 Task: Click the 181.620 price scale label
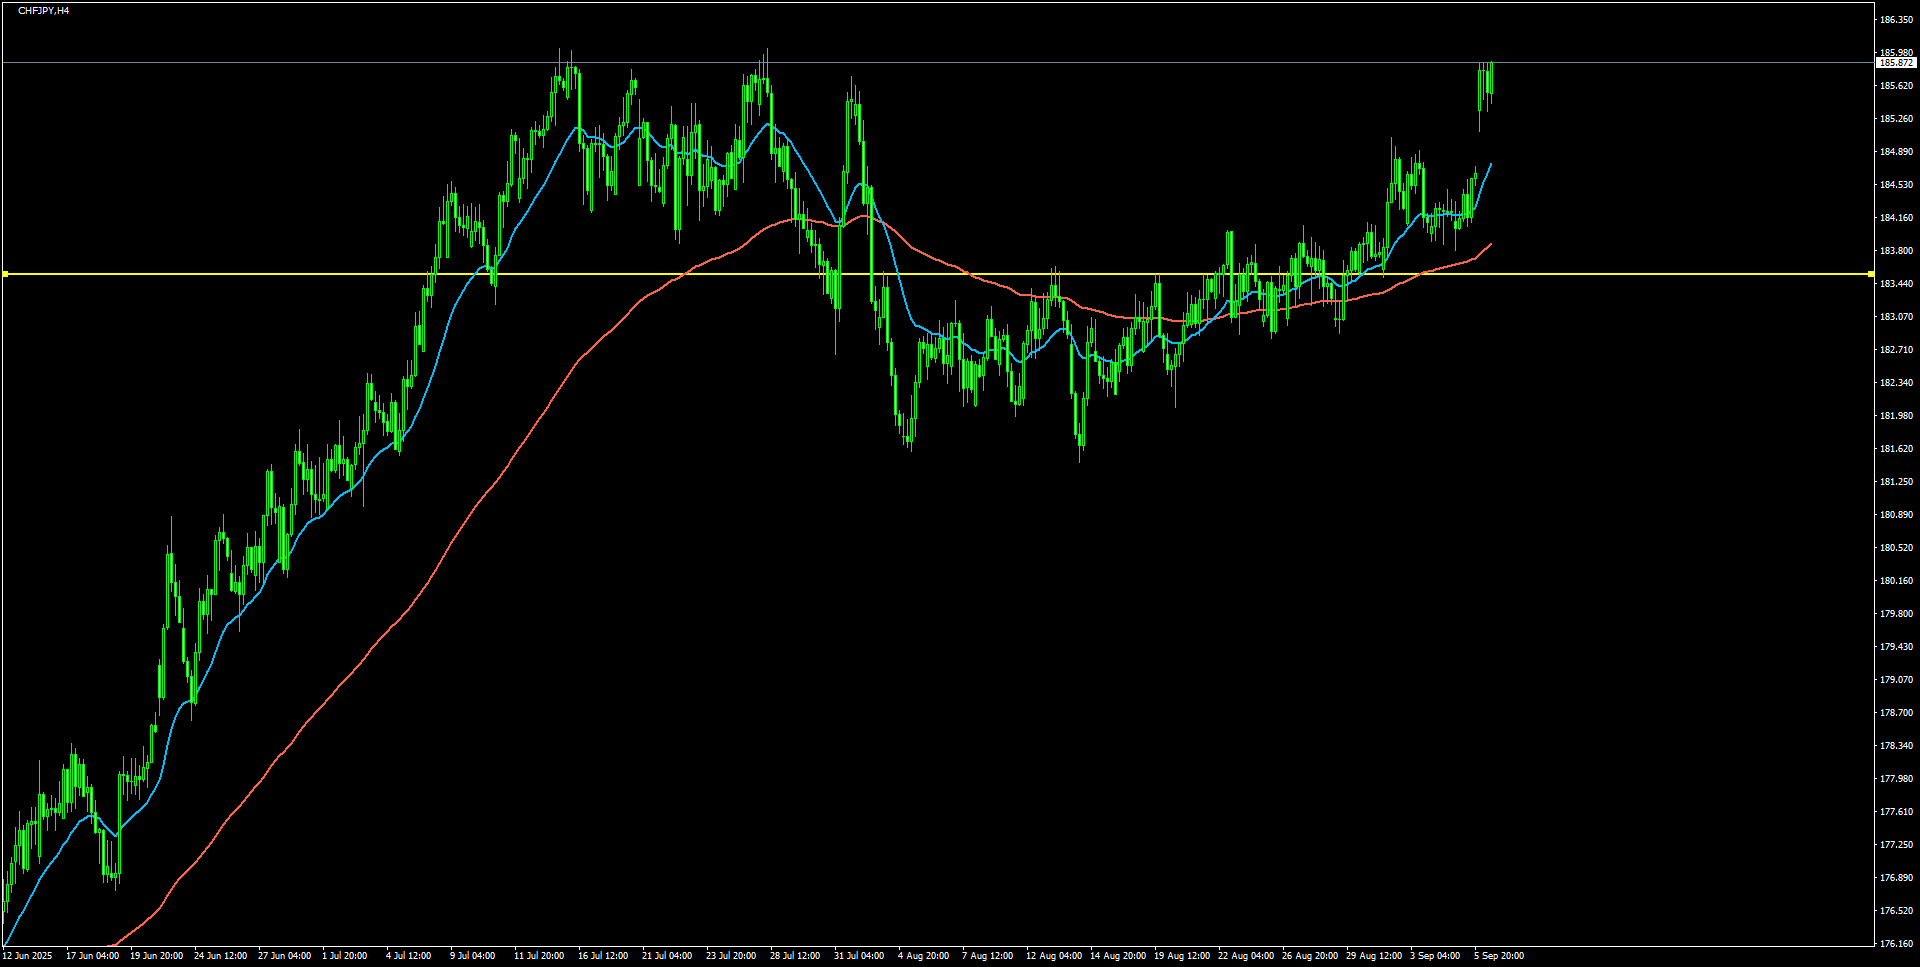click(x=1895, y=449)
